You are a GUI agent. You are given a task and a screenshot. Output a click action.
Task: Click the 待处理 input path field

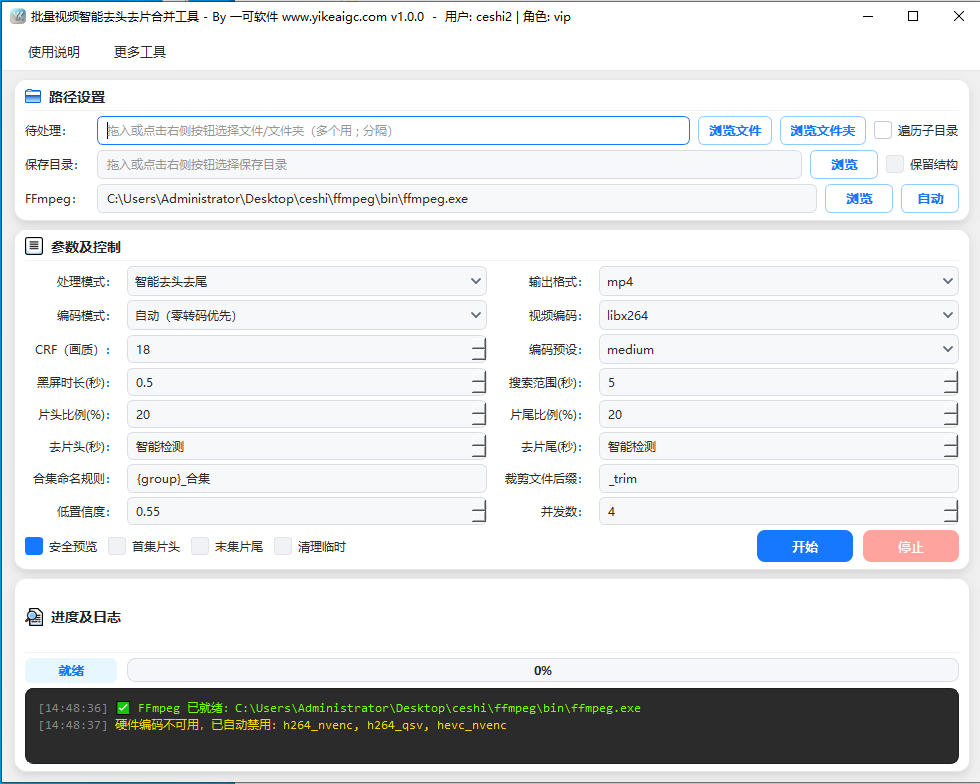coord(393,131)
